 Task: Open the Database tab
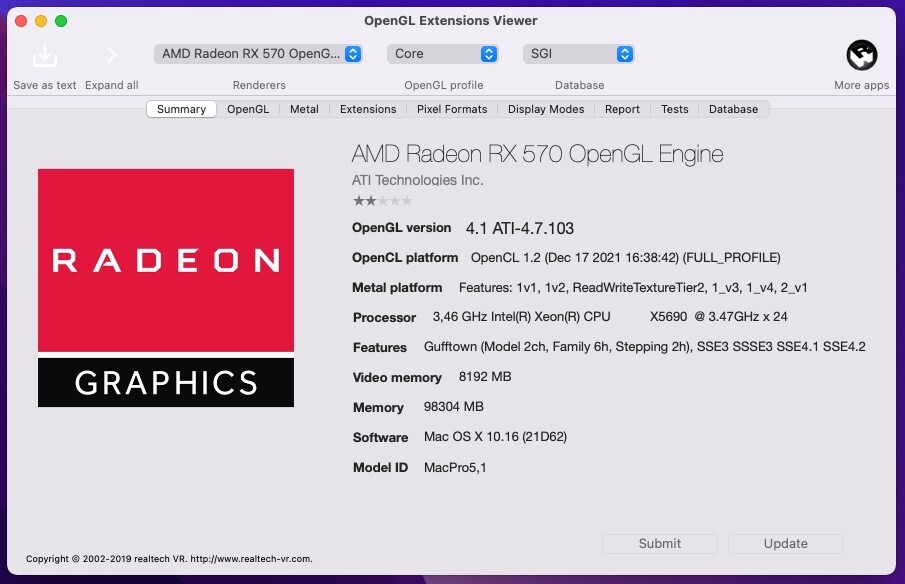pyautogui.click(x=733, y=109)
